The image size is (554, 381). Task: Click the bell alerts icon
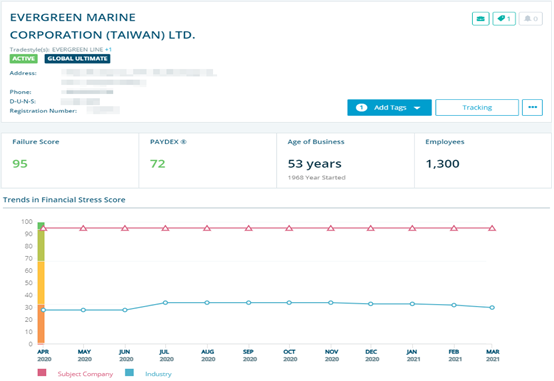point(531,19)
